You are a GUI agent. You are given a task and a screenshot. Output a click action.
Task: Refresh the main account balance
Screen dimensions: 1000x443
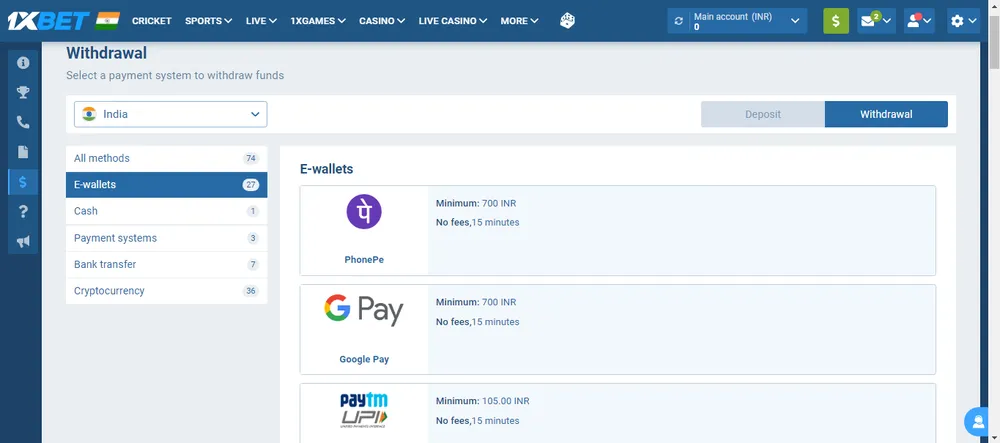tap(678, 21)
